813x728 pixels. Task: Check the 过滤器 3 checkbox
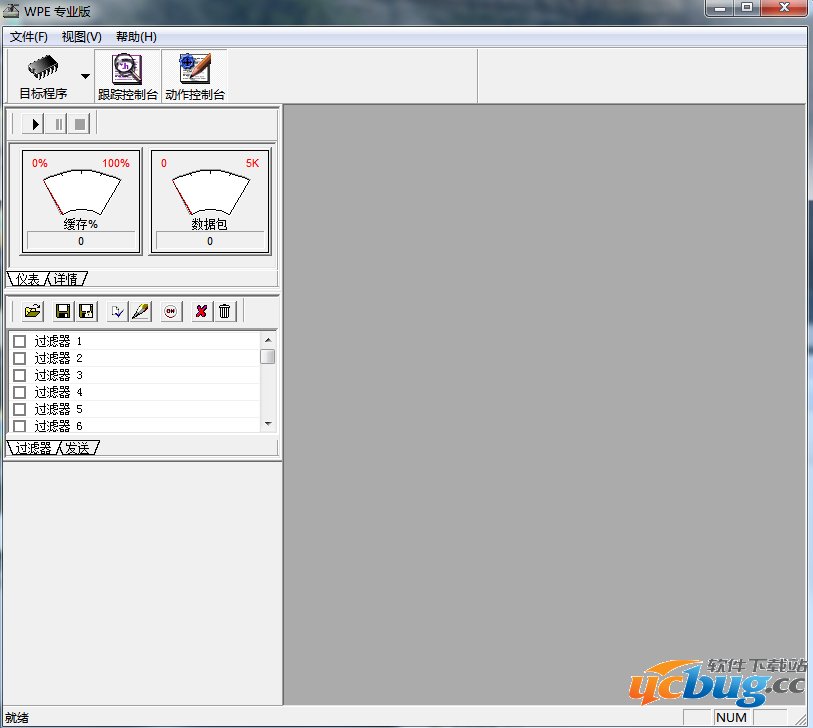click(x=20, y=375)
